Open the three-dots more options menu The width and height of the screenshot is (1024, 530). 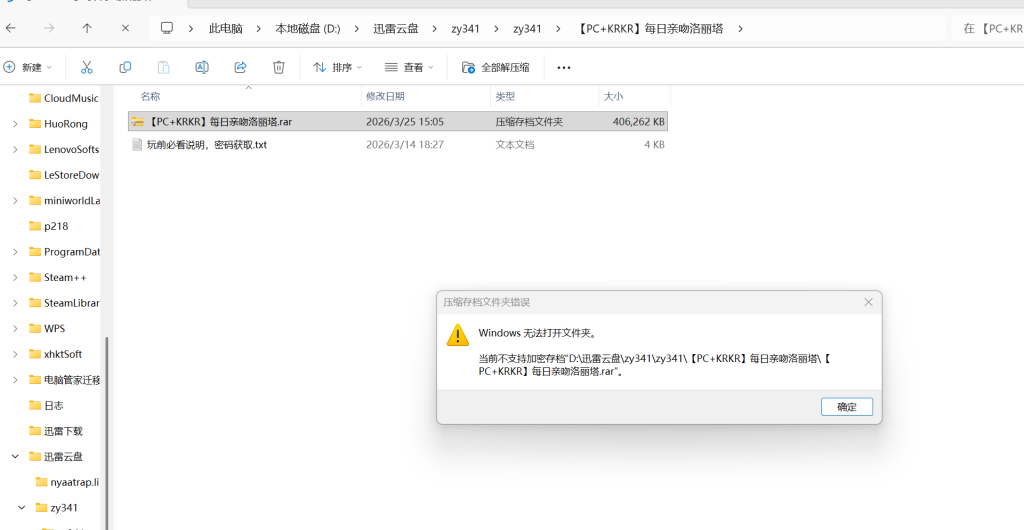[564, 67]
